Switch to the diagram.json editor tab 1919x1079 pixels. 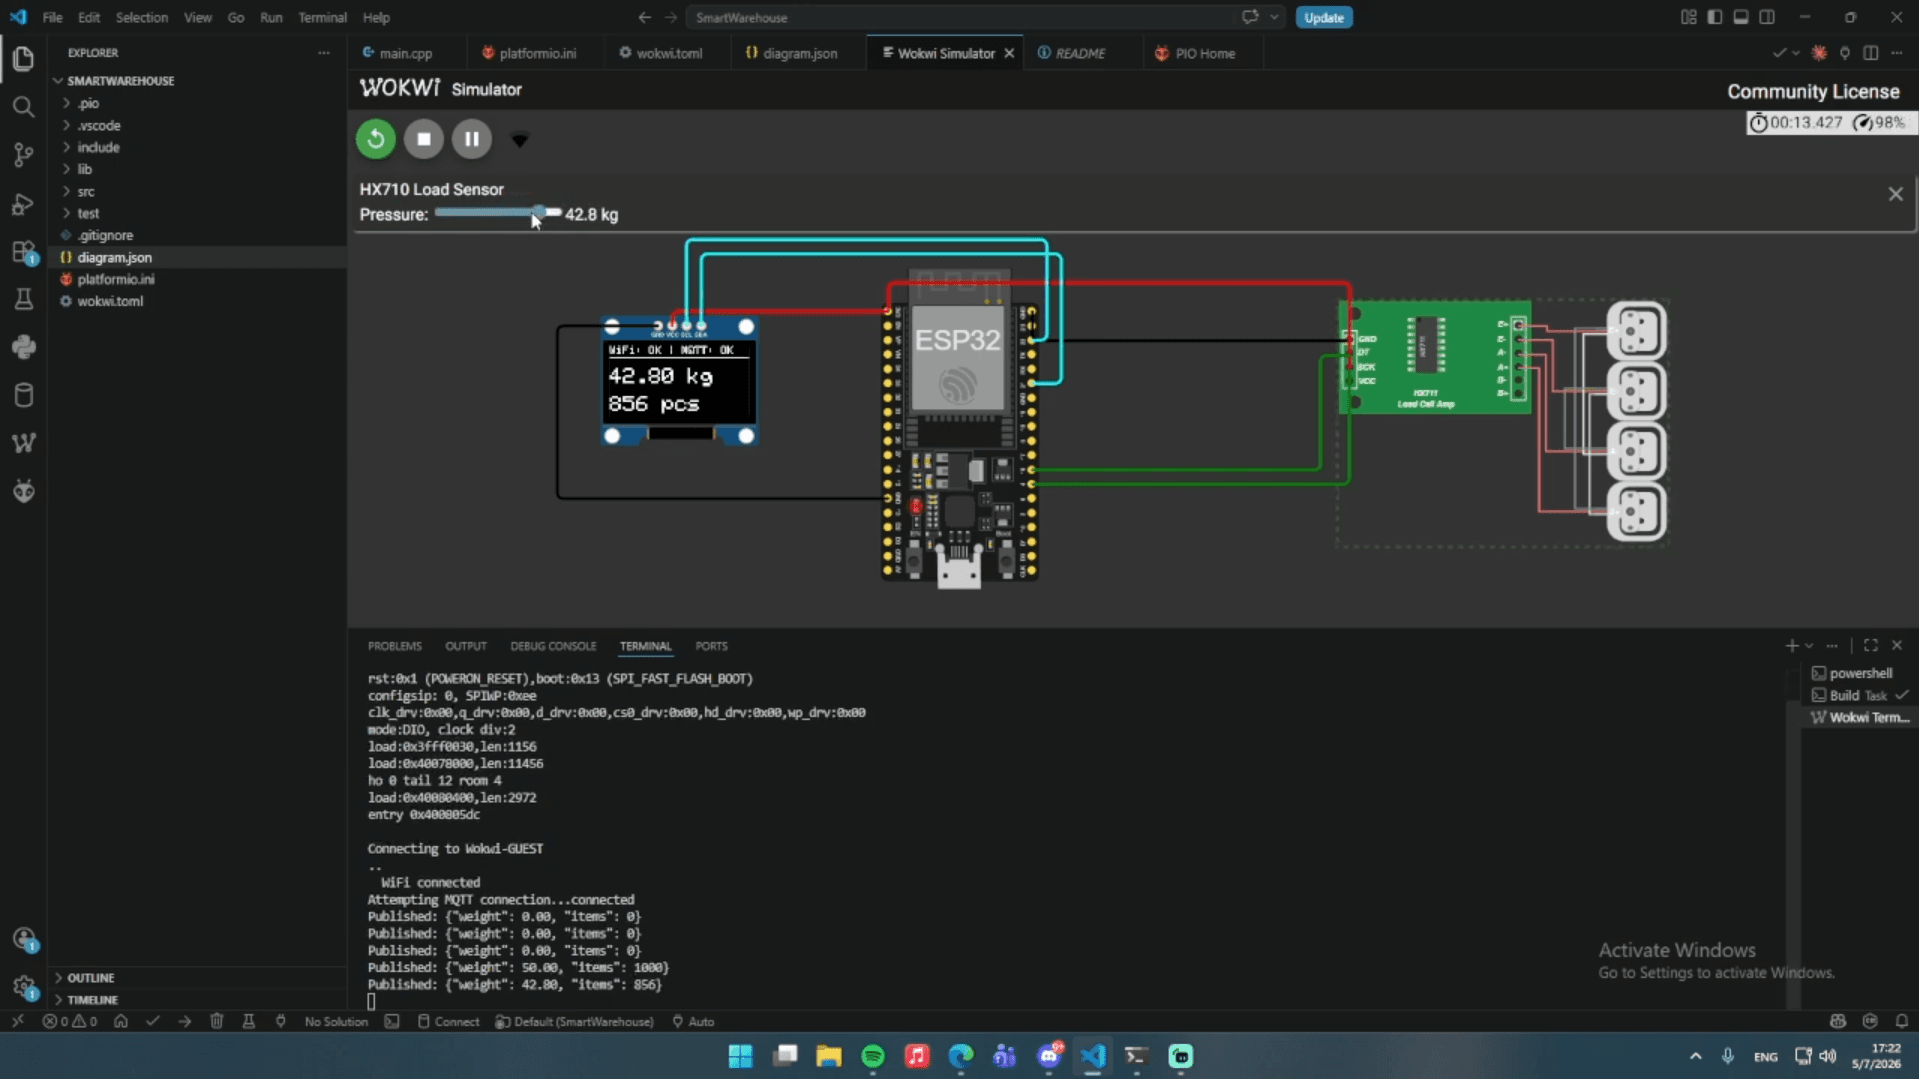click(x=800, y=53)
